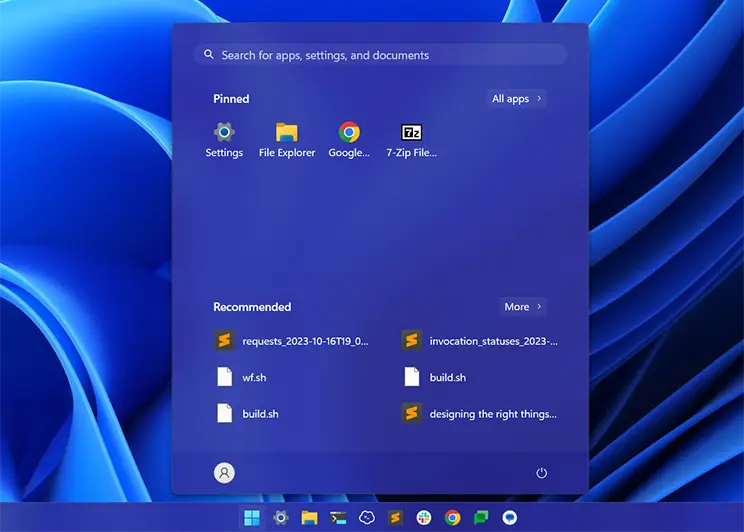The height and width of the screenshot is (532, 744).
Task: Expand More recommended items
Action: 524,307
